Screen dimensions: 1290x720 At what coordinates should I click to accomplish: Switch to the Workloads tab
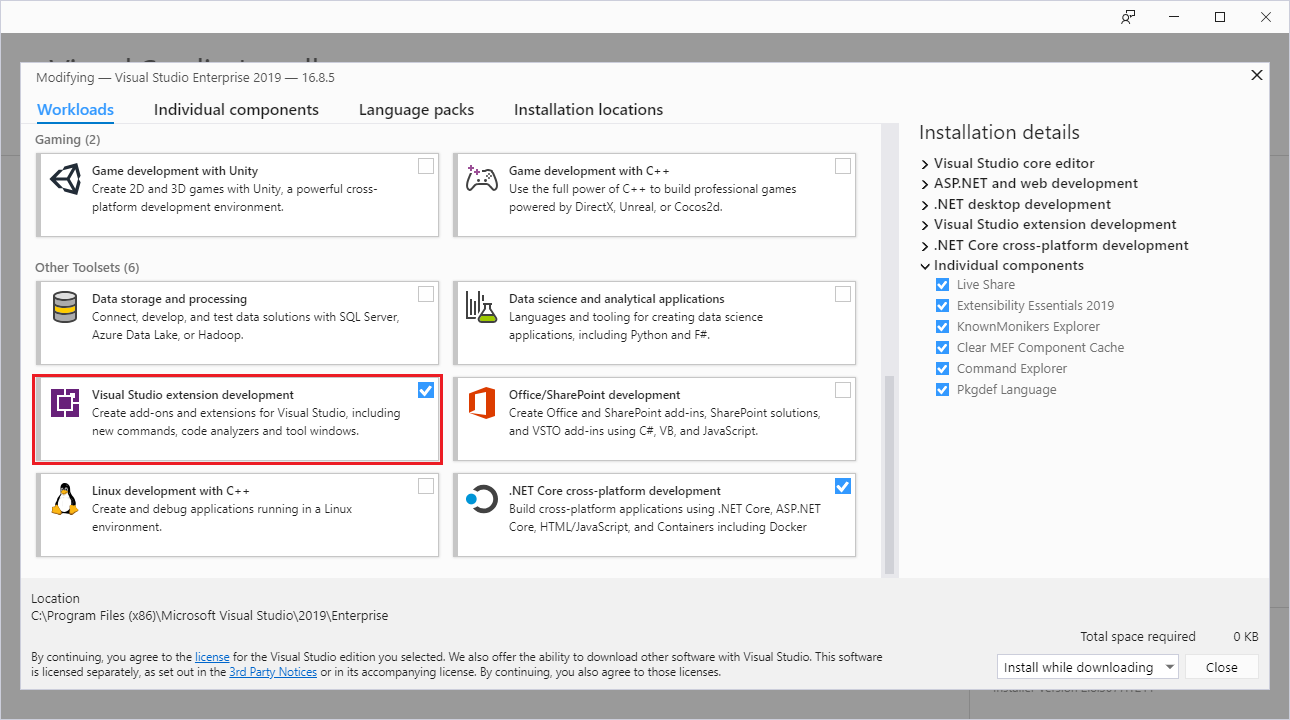point(75,110)
